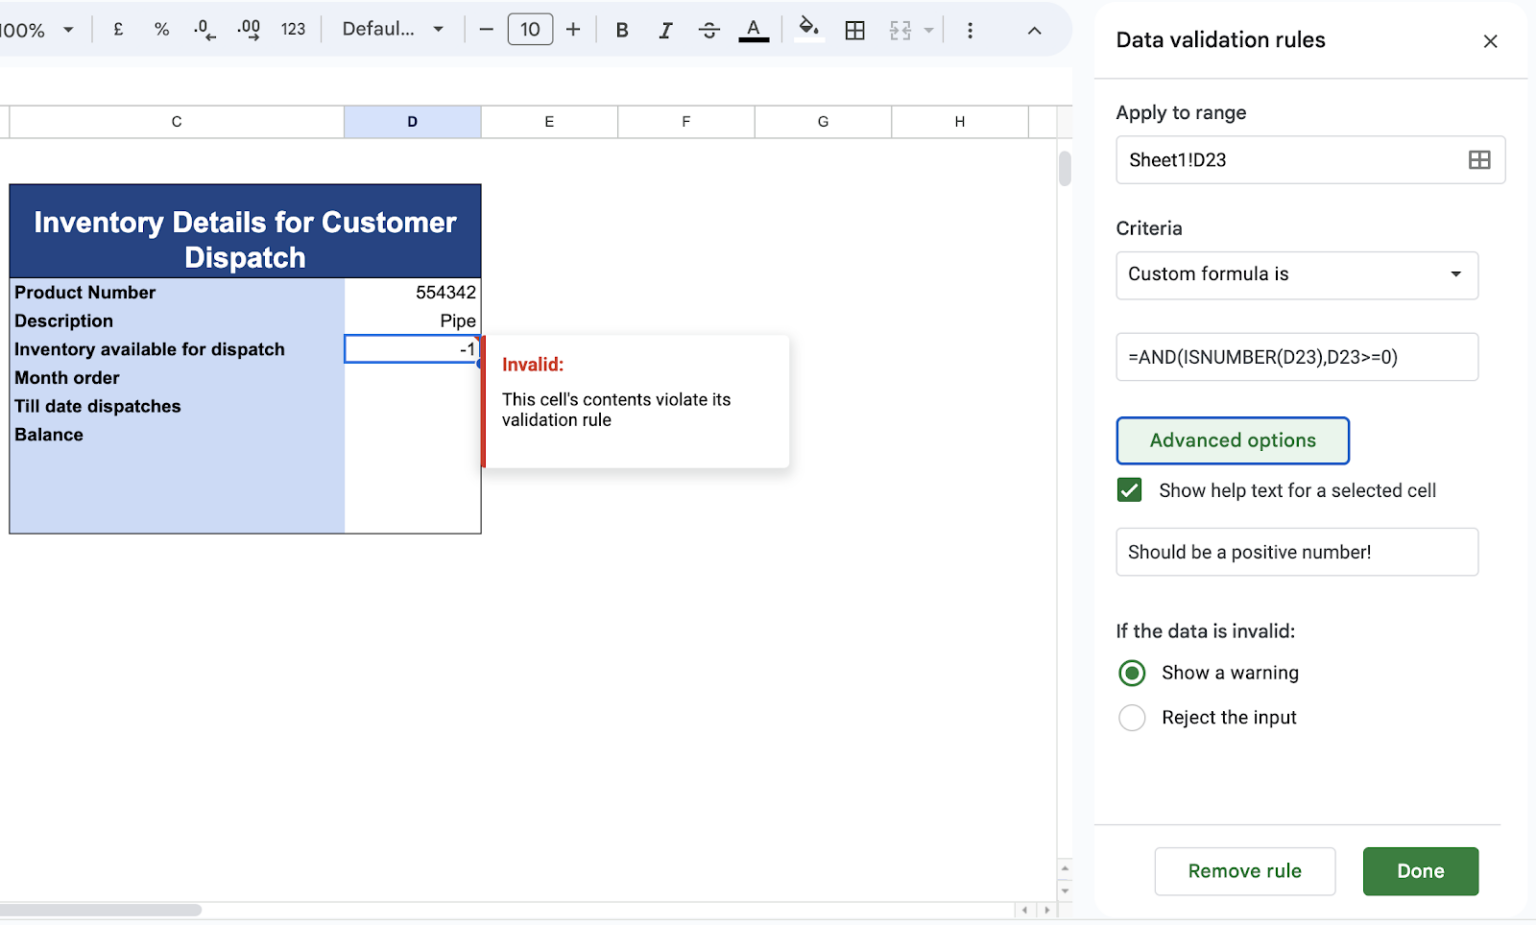Select the Show a warning option
Viewport: 1536px width, 925px height.
1132,673
